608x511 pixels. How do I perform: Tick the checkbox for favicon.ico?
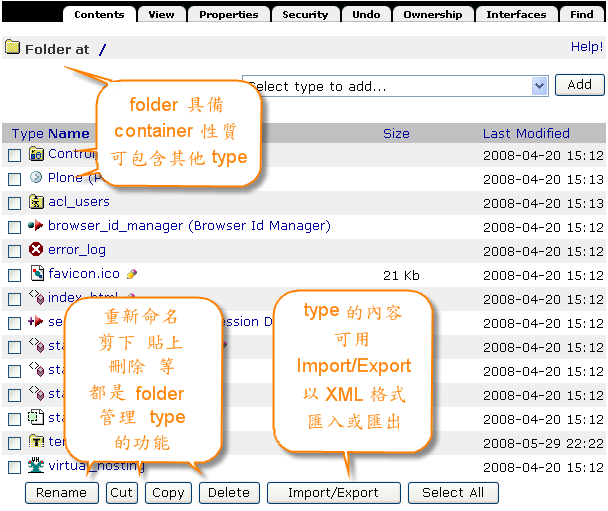pyautogui.click(x=15, y=276)
